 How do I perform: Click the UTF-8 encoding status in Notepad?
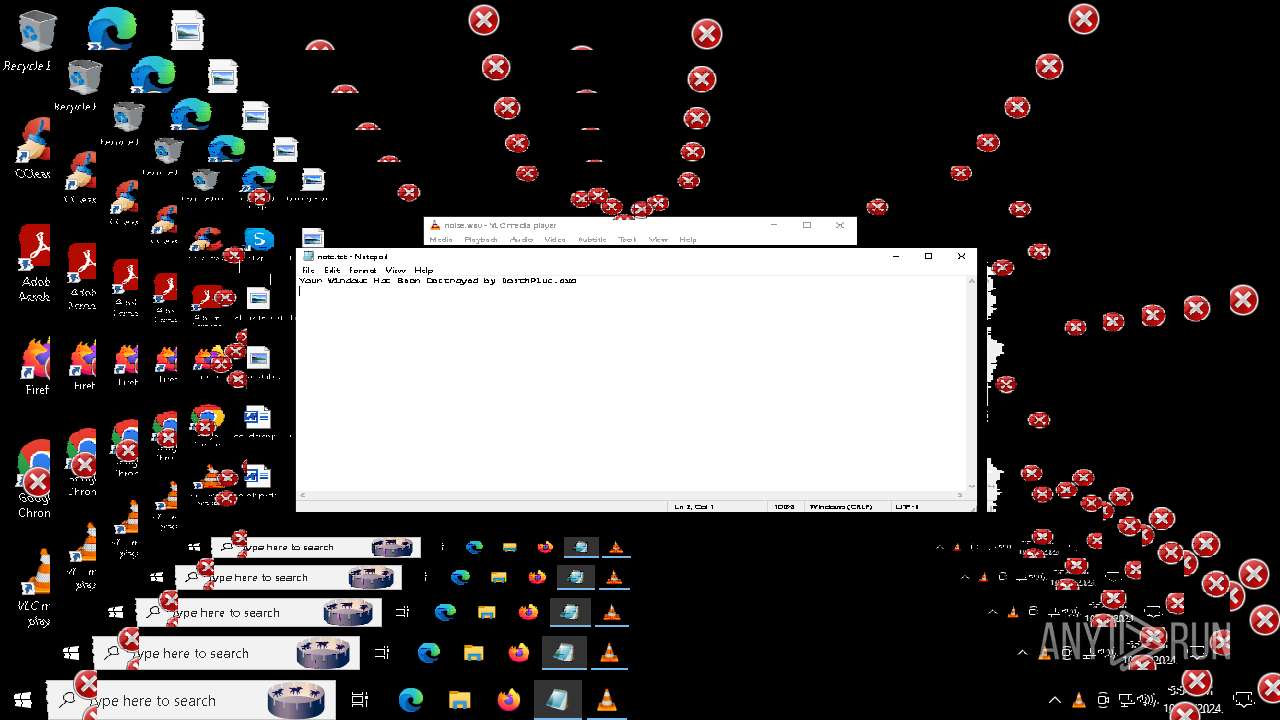click(907, 507)
